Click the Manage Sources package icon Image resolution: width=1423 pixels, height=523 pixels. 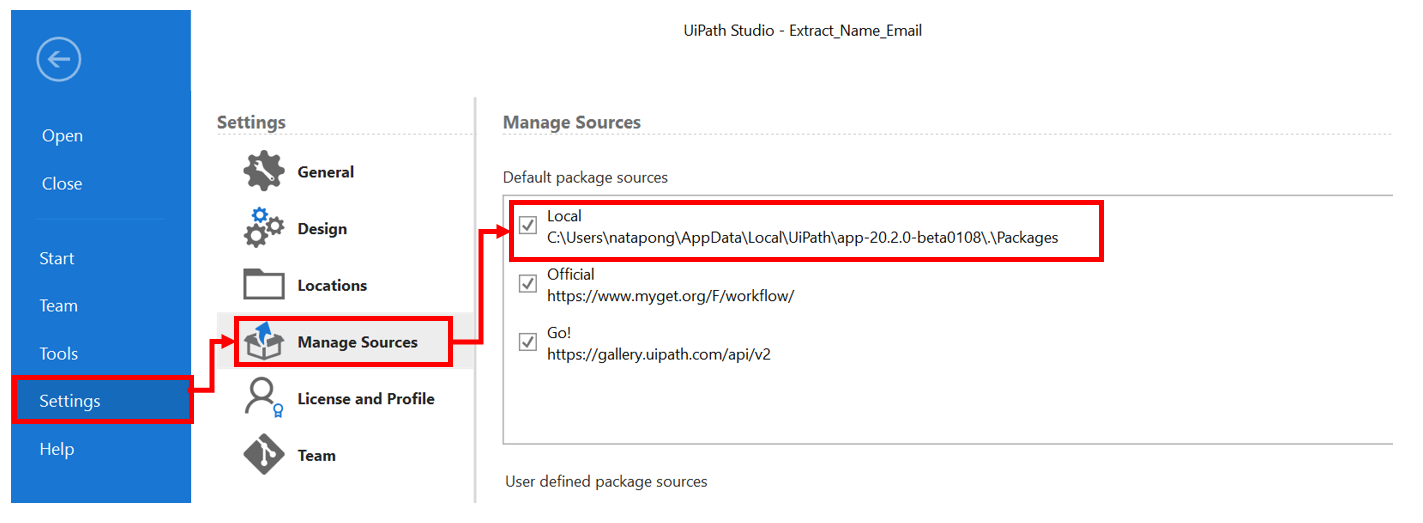(x=264, y=341)
